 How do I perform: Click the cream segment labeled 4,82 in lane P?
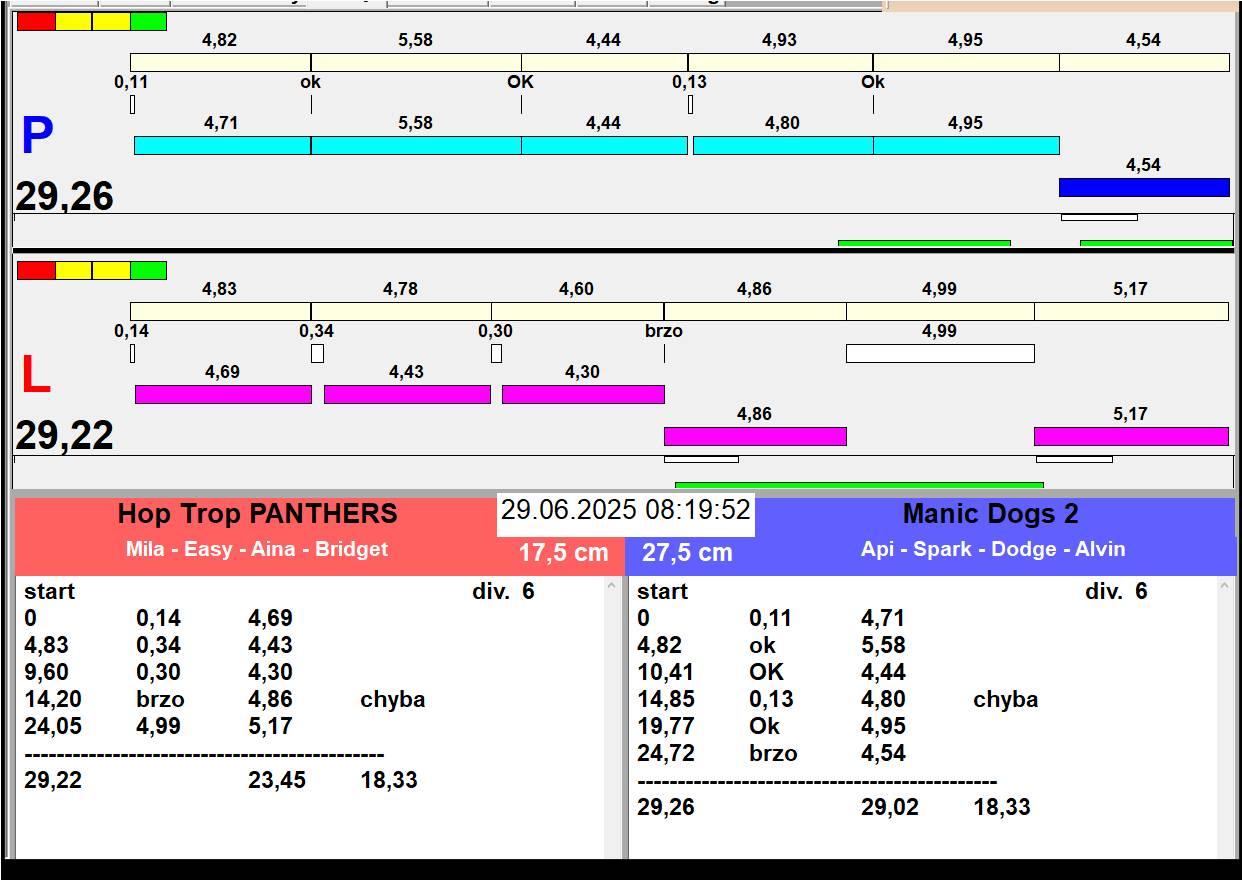click(220, 62)
